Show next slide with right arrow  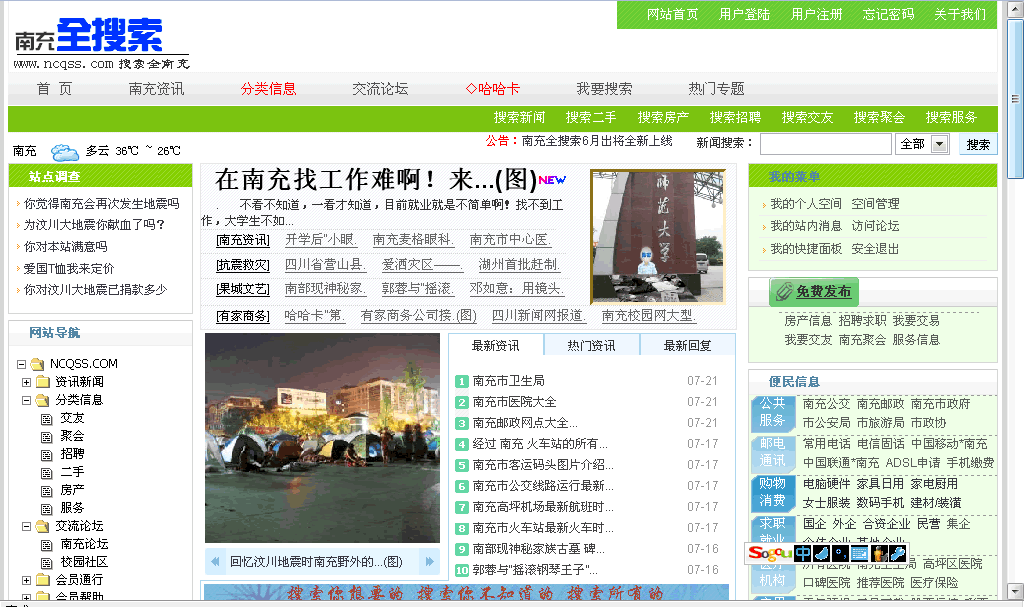coord(430,561)
